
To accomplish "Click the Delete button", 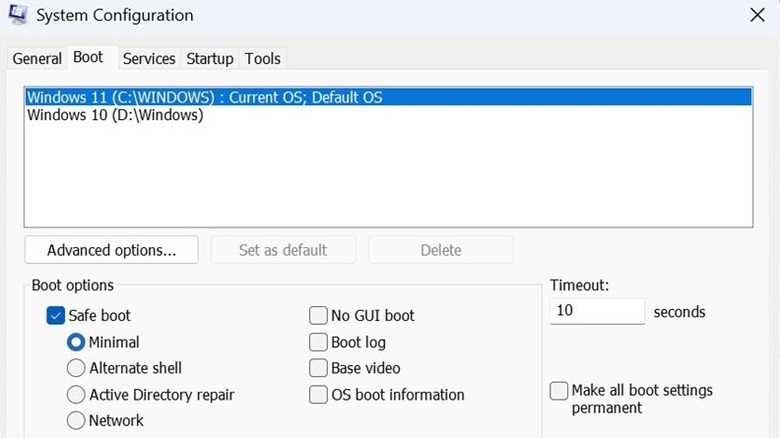I will coord(441,250).
